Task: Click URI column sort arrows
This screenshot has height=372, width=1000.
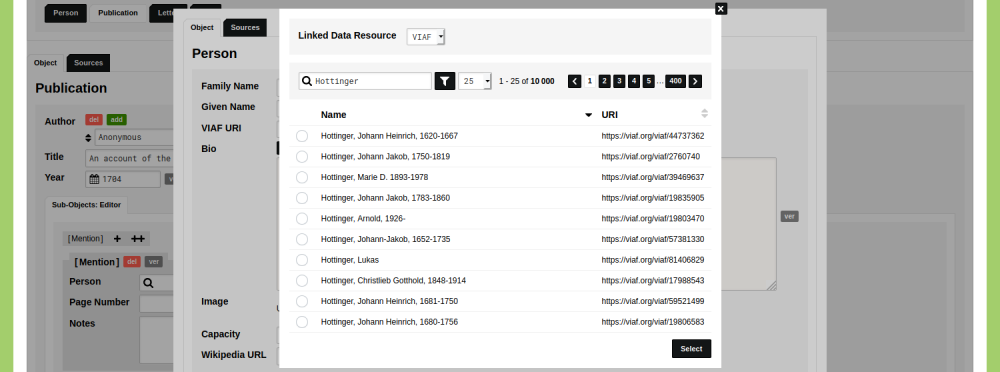Action: (704, 114)
